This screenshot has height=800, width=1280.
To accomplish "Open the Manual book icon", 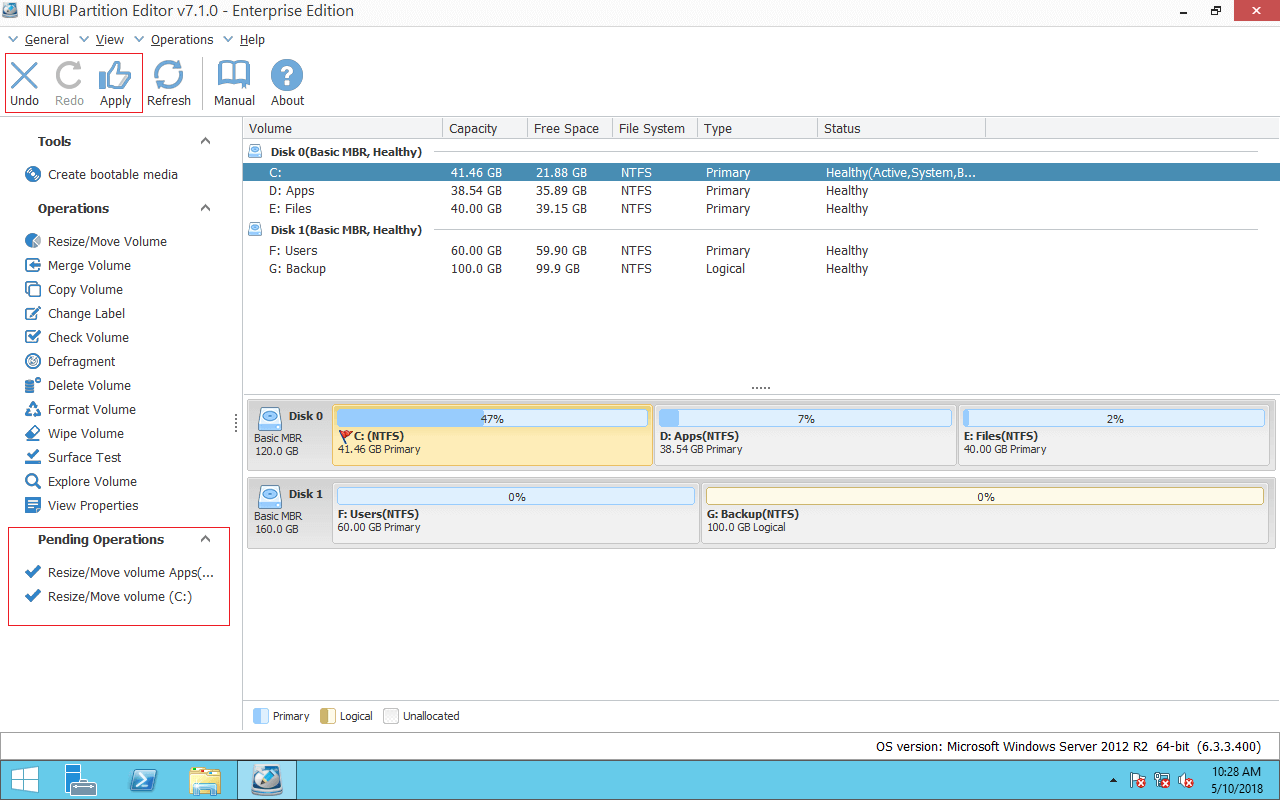I will (x=234, y=76).
